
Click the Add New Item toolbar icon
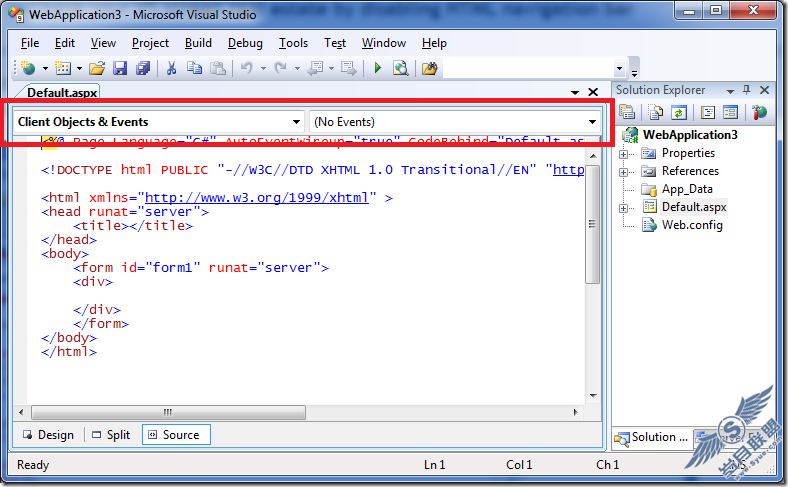(x=63, y=68)
